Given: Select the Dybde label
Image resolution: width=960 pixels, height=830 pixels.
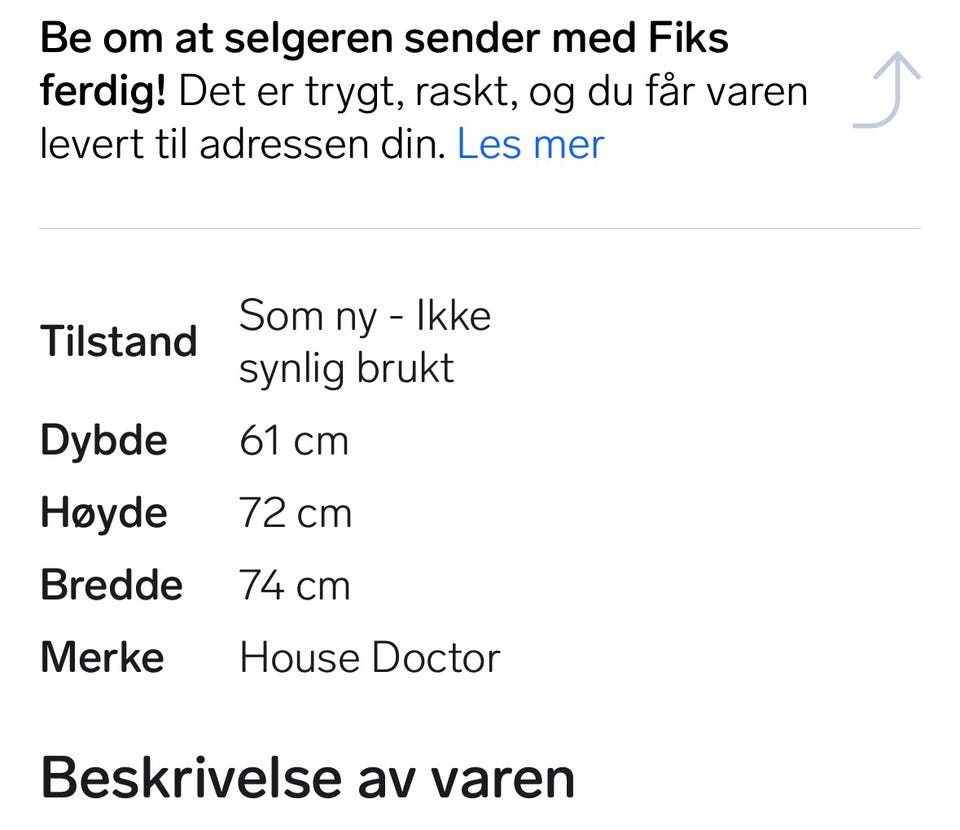Looking at the screenshot, I should 103,441.
